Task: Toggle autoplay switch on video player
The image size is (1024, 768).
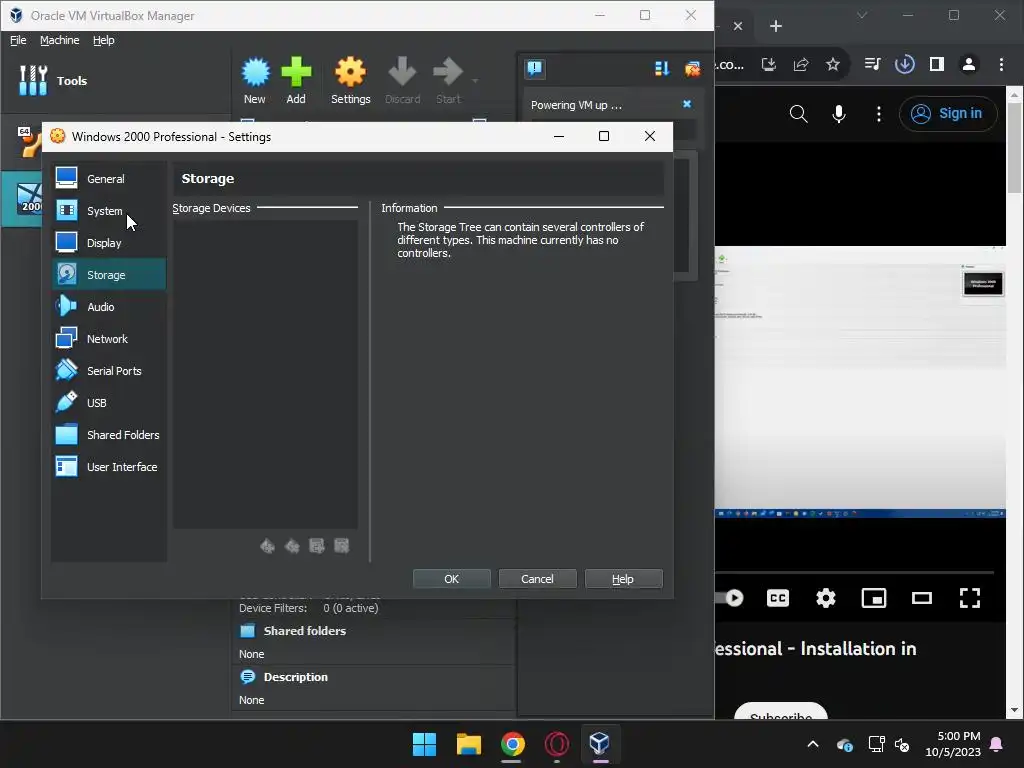Action: (x=730, y=598)
